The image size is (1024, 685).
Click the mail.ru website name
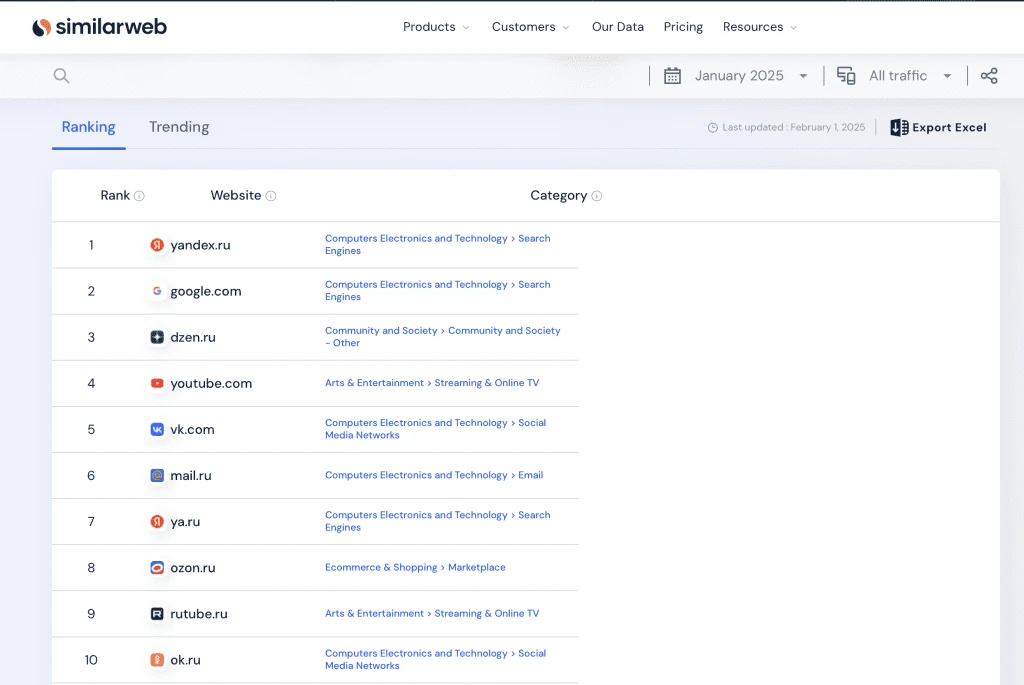(191, 476)
